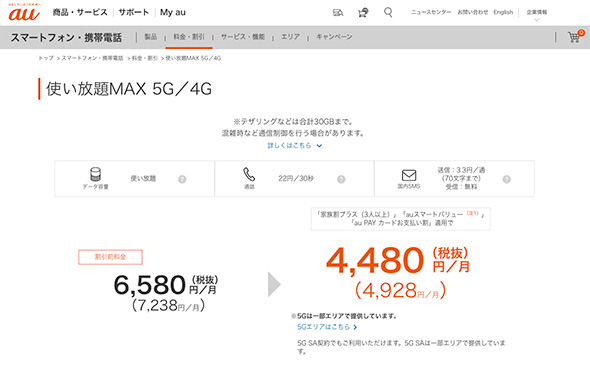Click the 家族割プラス discount conditions box
Viewport: 590px width, 379px height.
pyautogui.click(x=401, y=219)
